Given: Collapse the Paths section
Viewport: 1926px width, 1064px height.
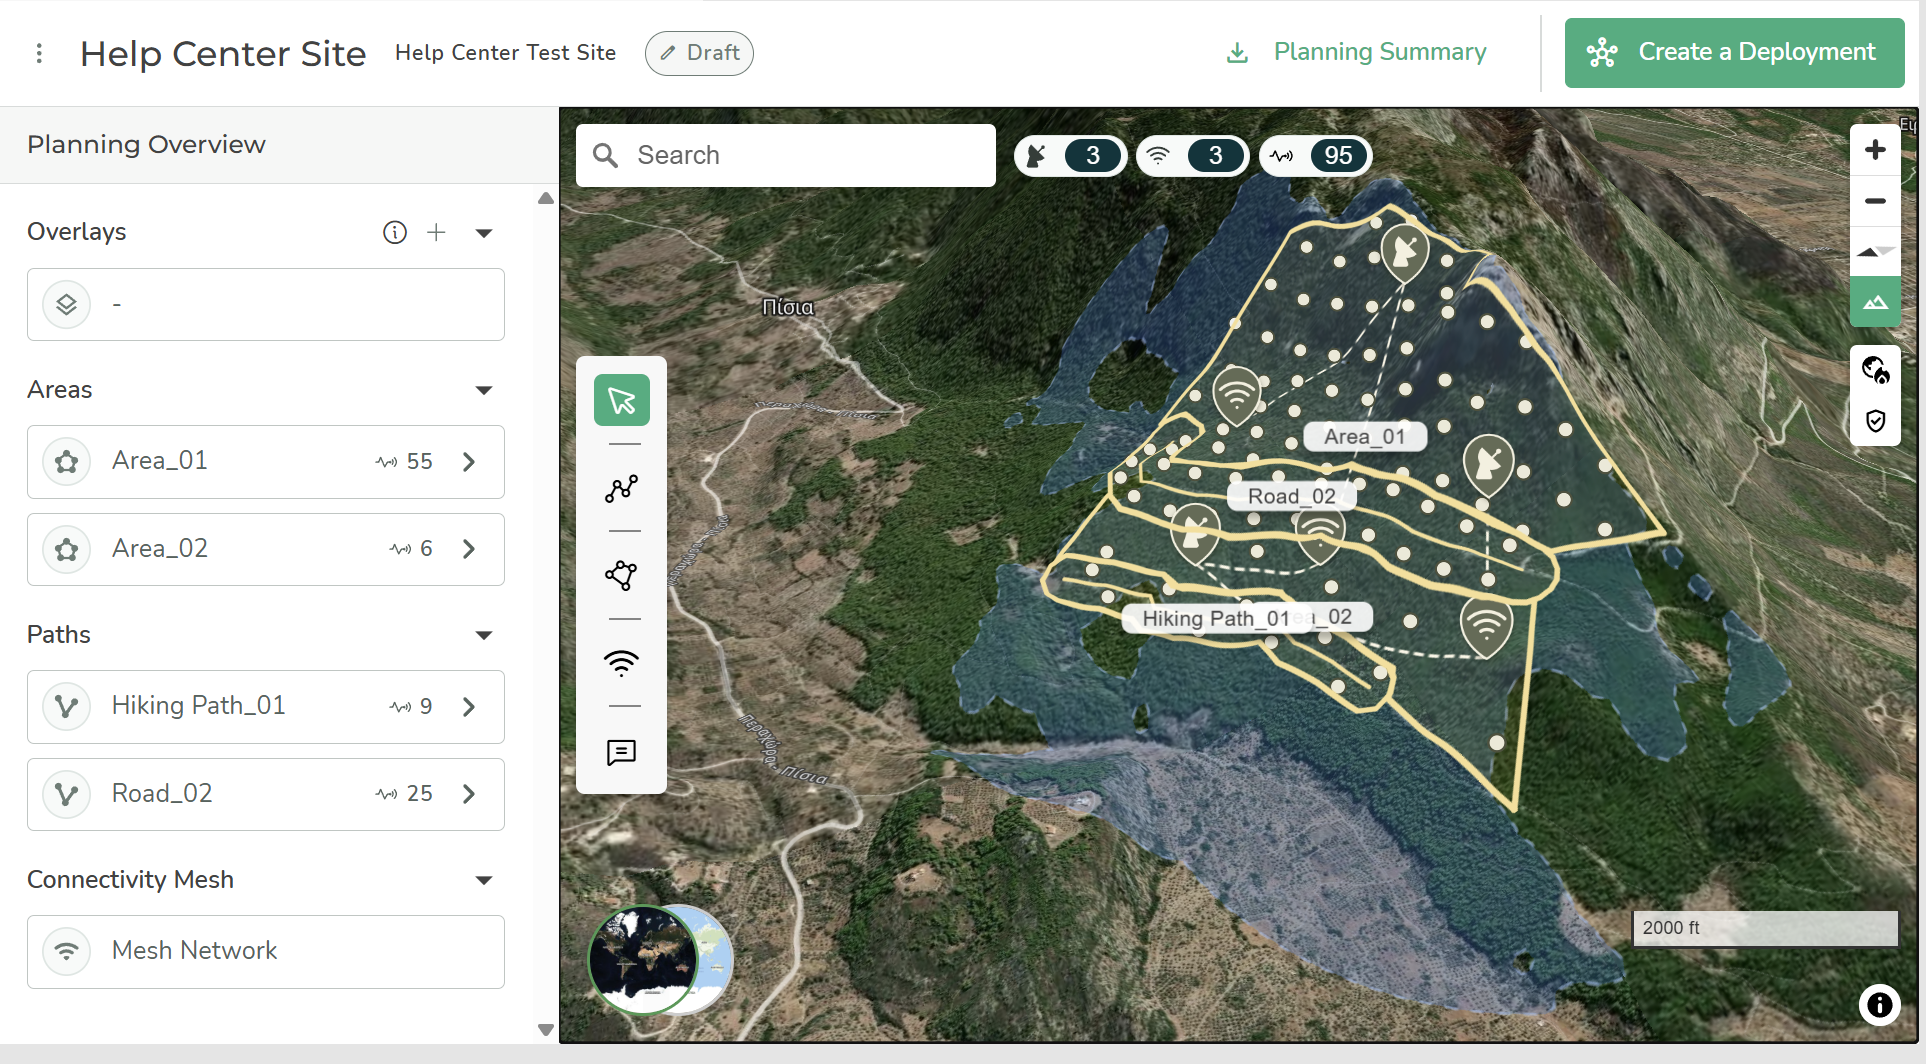Looking at the screenshot, I should coord(484,635).
